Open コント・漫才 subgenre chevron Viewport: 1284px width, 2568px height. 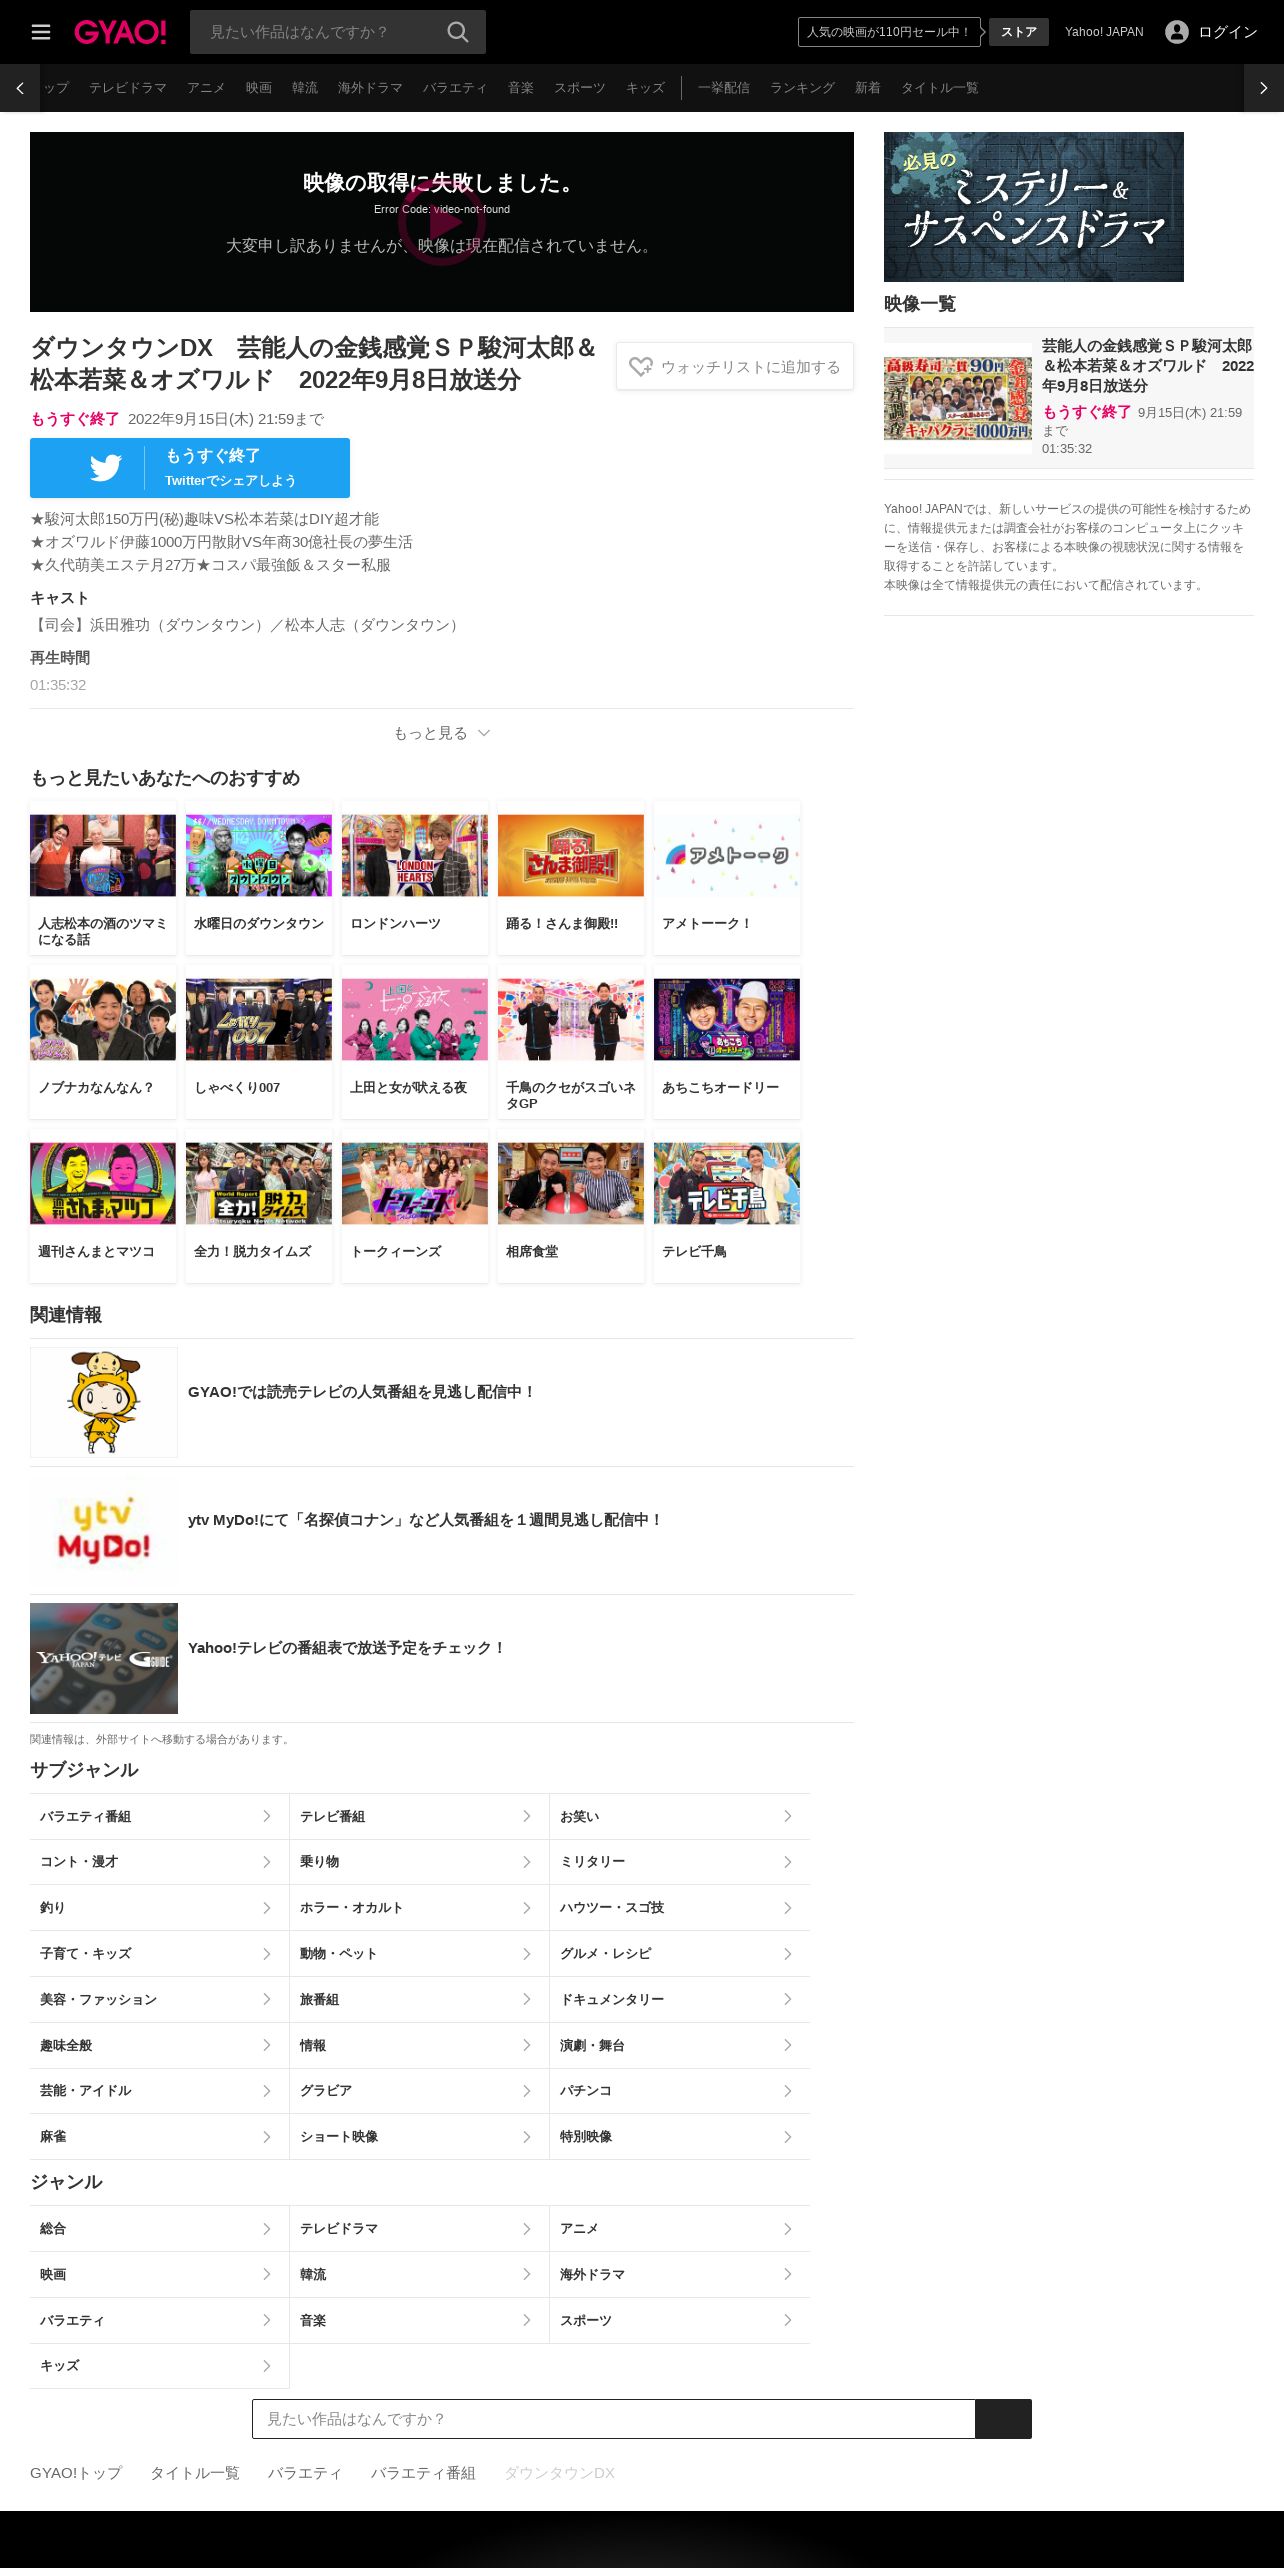267,1862
